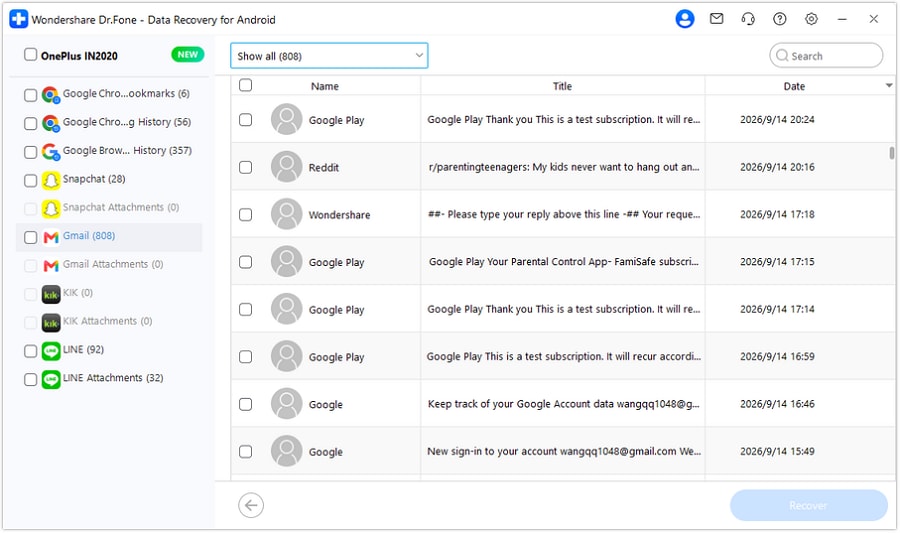Click the NEW badge beside OnePlus IN2020
Viewport: 900px width, 533px height.
(187, 55)
